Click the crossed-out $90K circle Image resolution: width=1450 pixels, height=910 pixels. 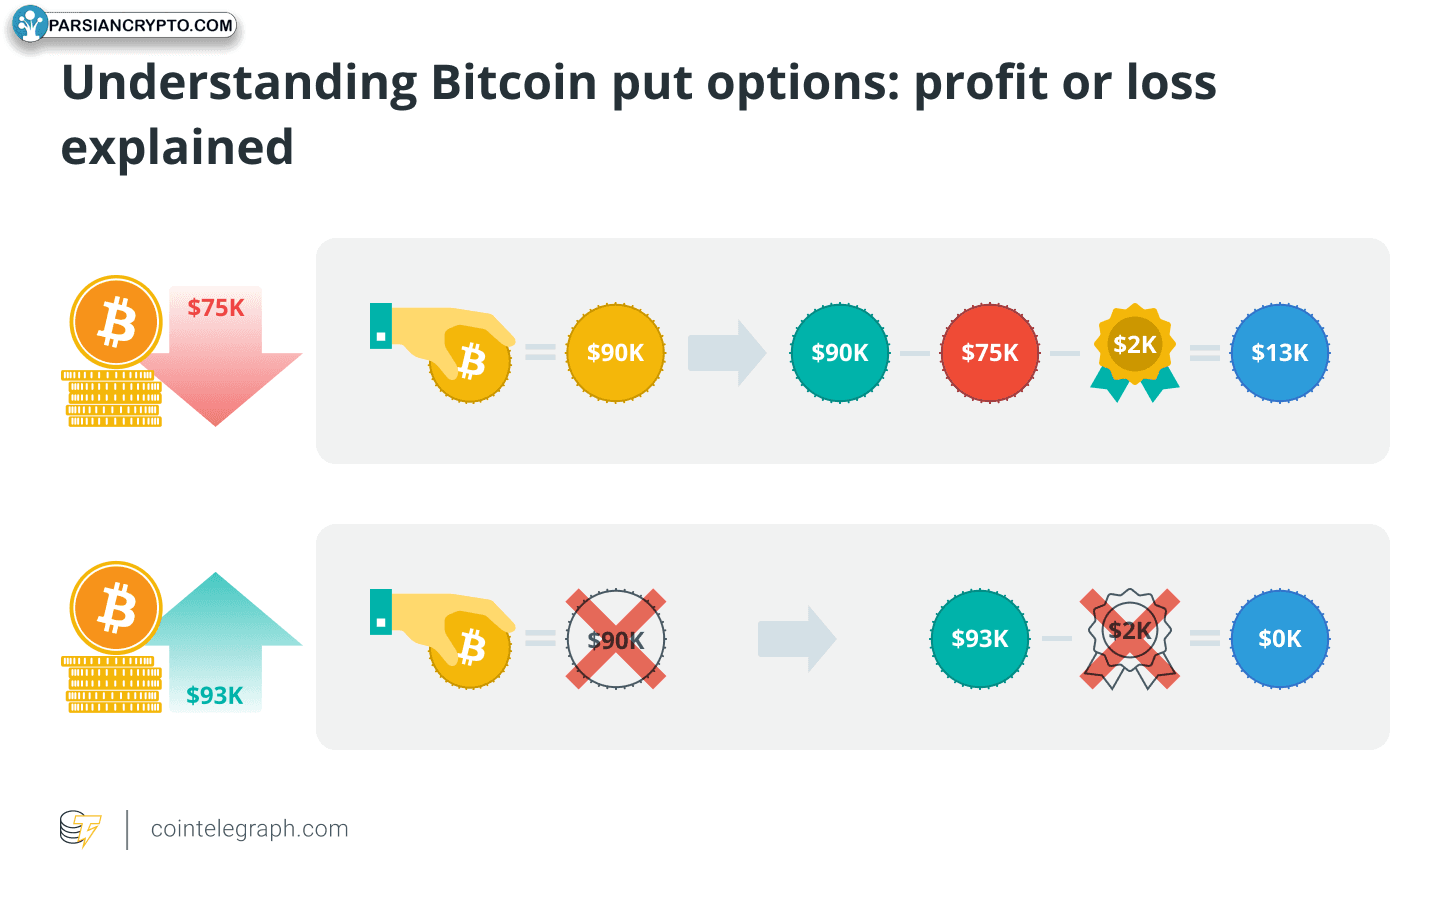click(616, 639)
